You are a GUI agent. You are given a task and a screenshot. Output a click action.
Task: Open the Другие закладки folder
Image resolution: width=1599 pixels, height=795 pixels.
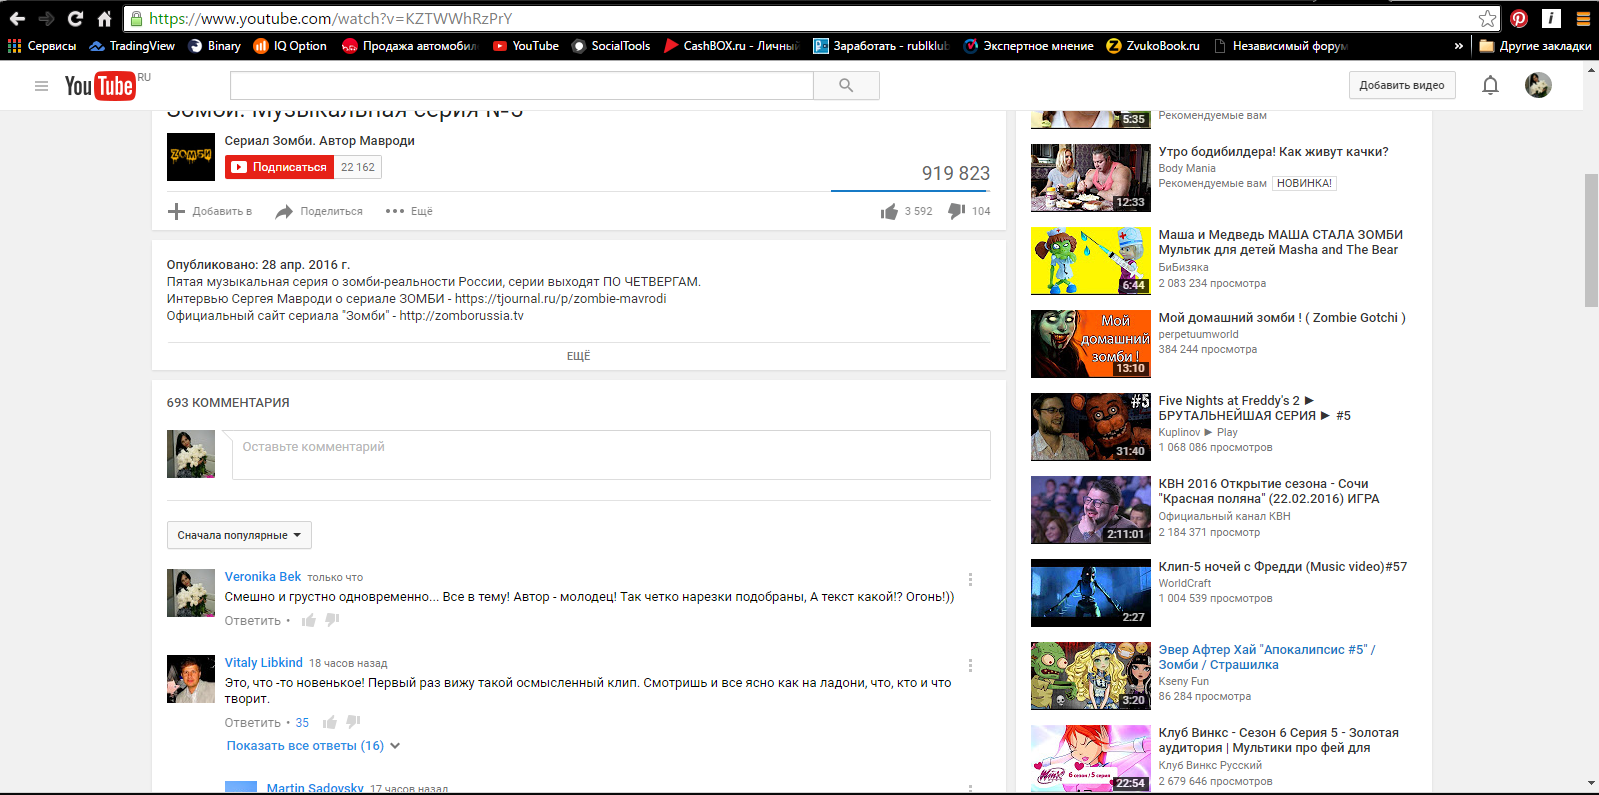(x=1535, y=46)
